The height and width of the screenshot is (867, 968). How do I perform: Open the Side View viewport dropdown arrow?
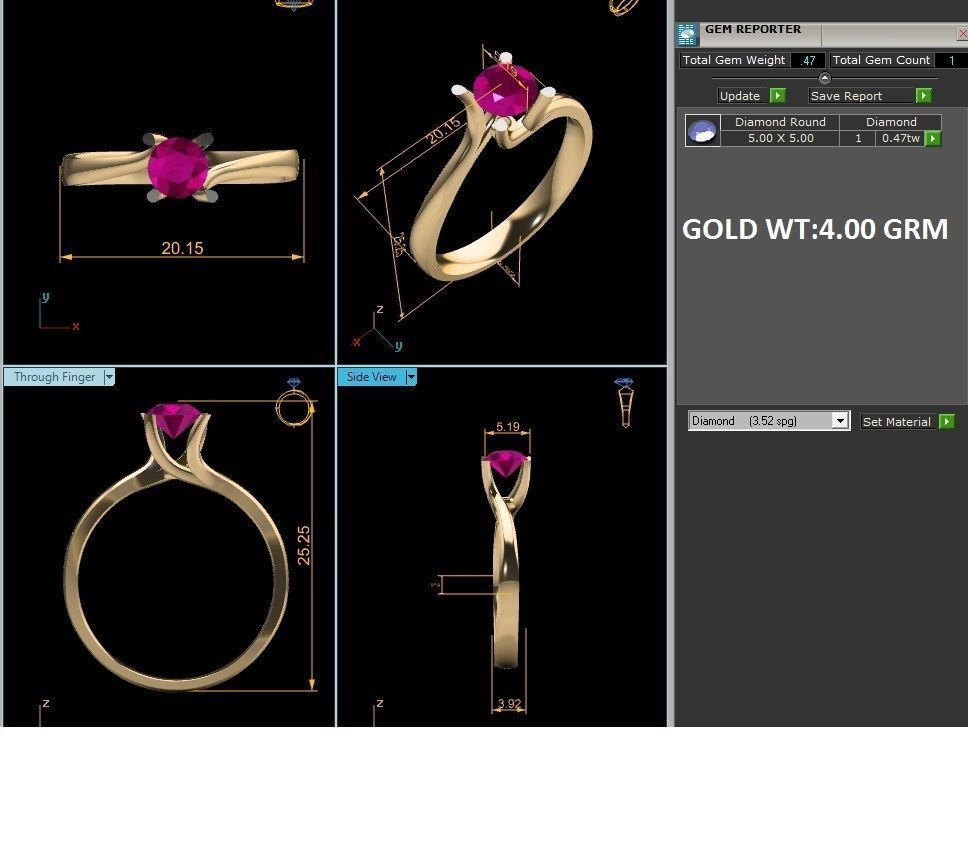(411, 377)
